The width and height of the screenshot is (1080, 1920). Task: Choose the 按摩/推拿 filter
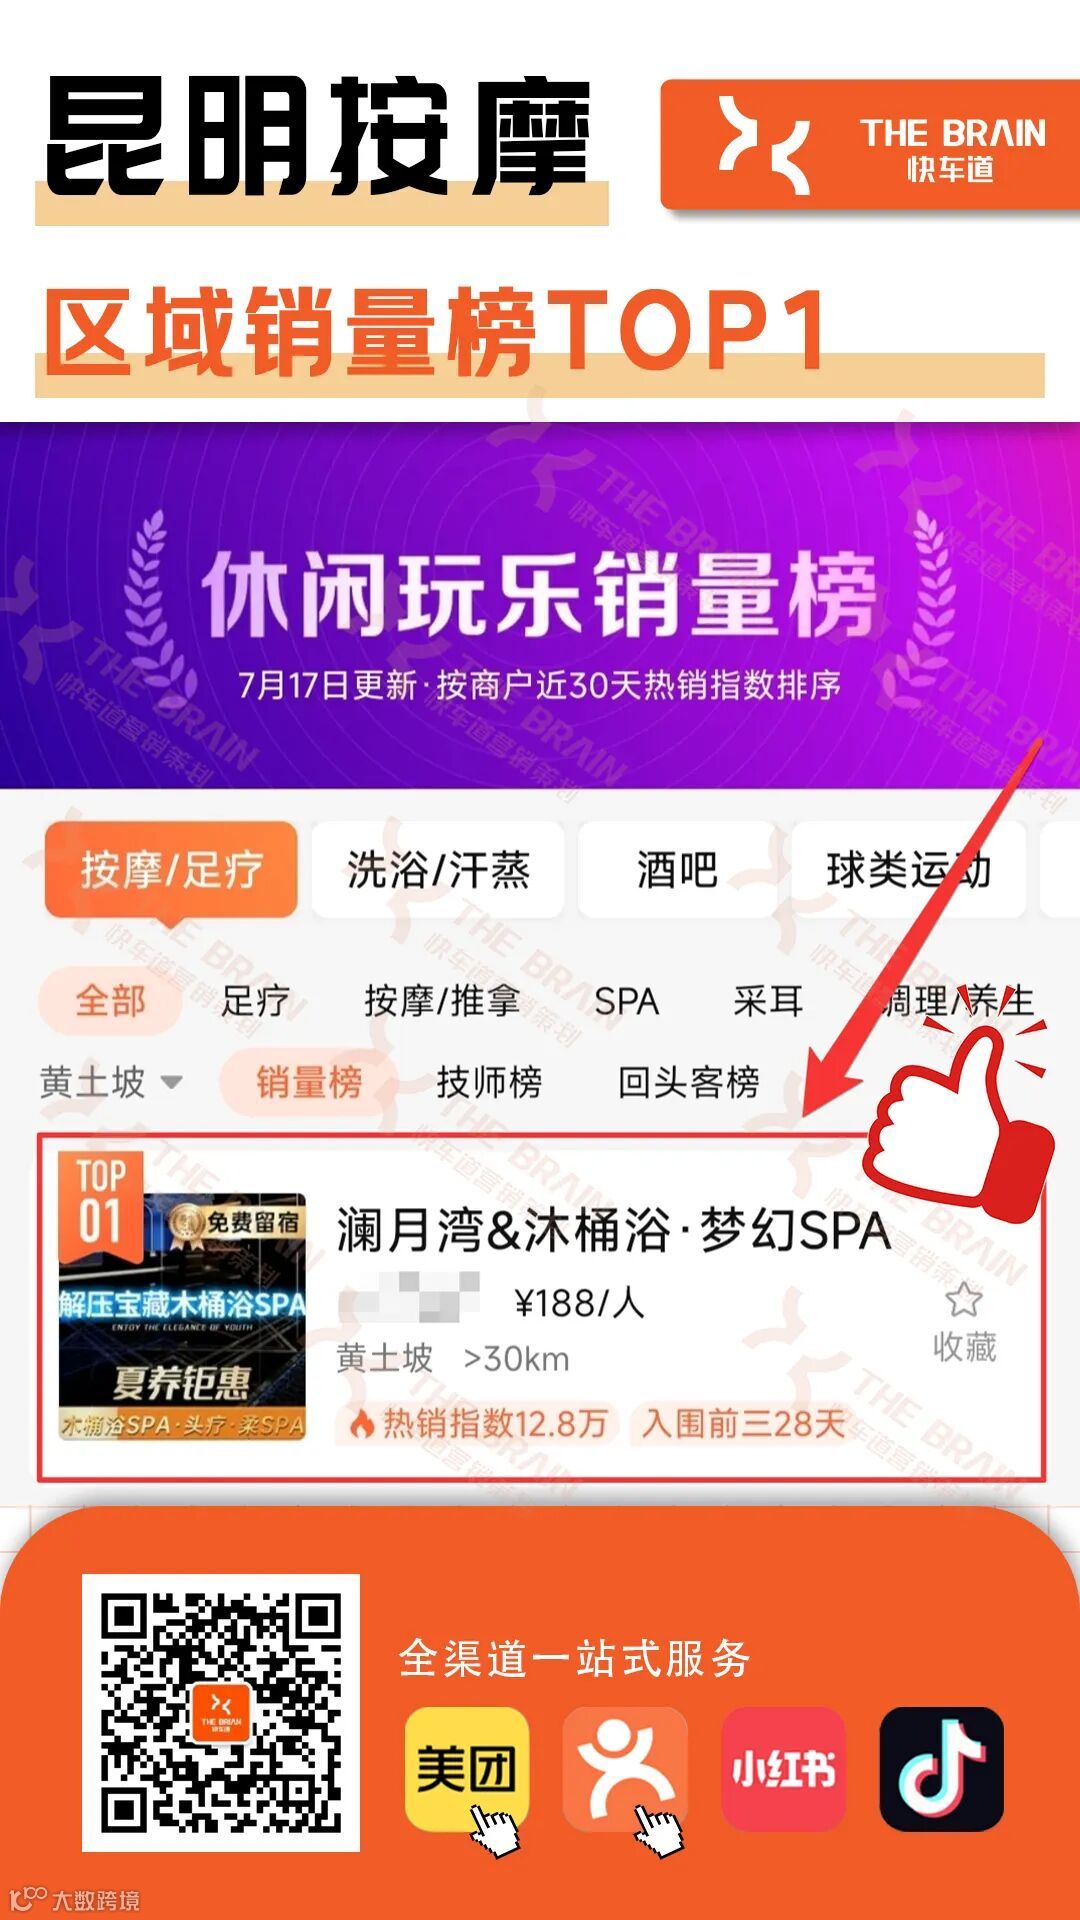coord(442,1001)
